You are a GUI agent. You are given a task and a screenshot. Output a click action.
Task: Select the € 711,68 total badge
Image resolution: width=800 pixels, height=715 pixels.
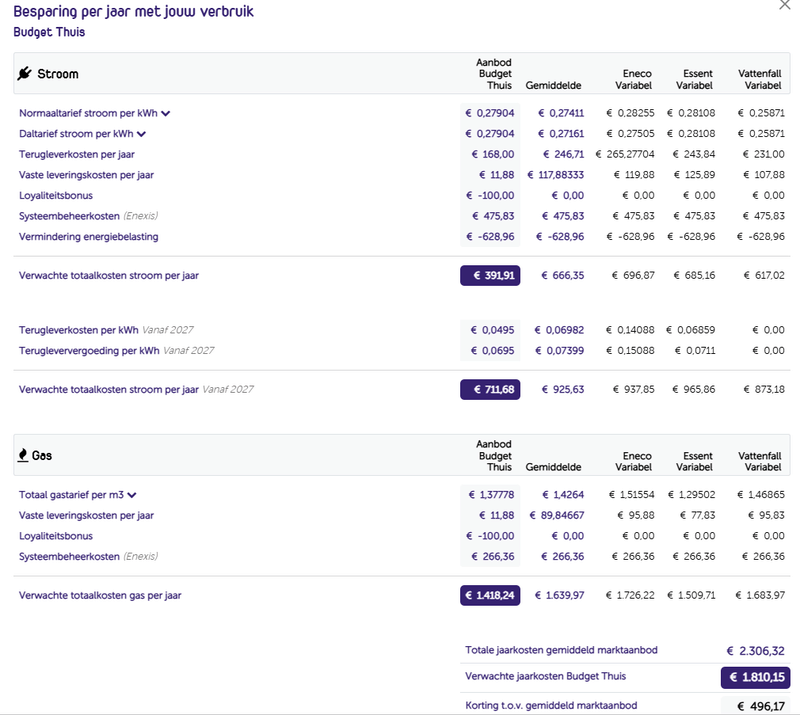490,389
